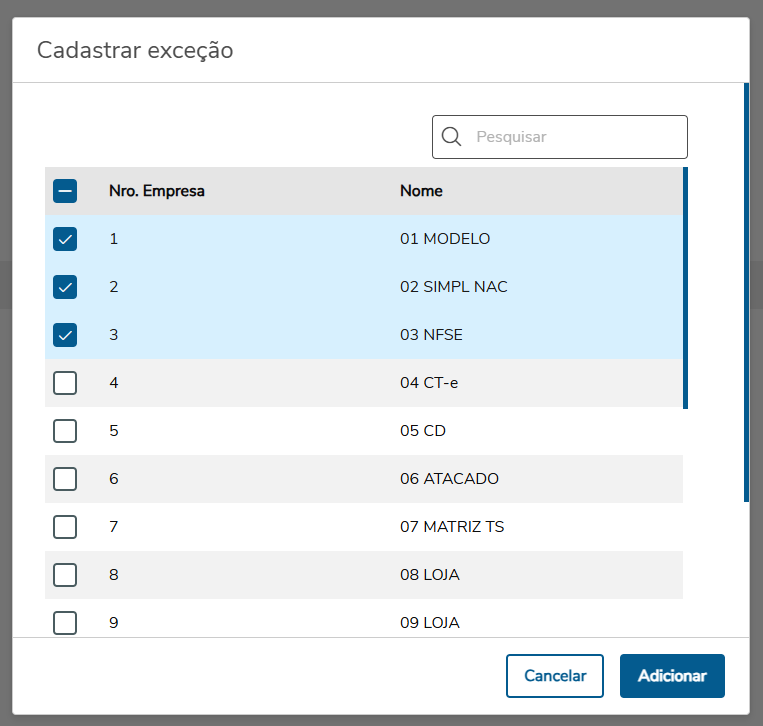
Task: Enable the 06 ATACADO checkbox
Action: [65, 479]
